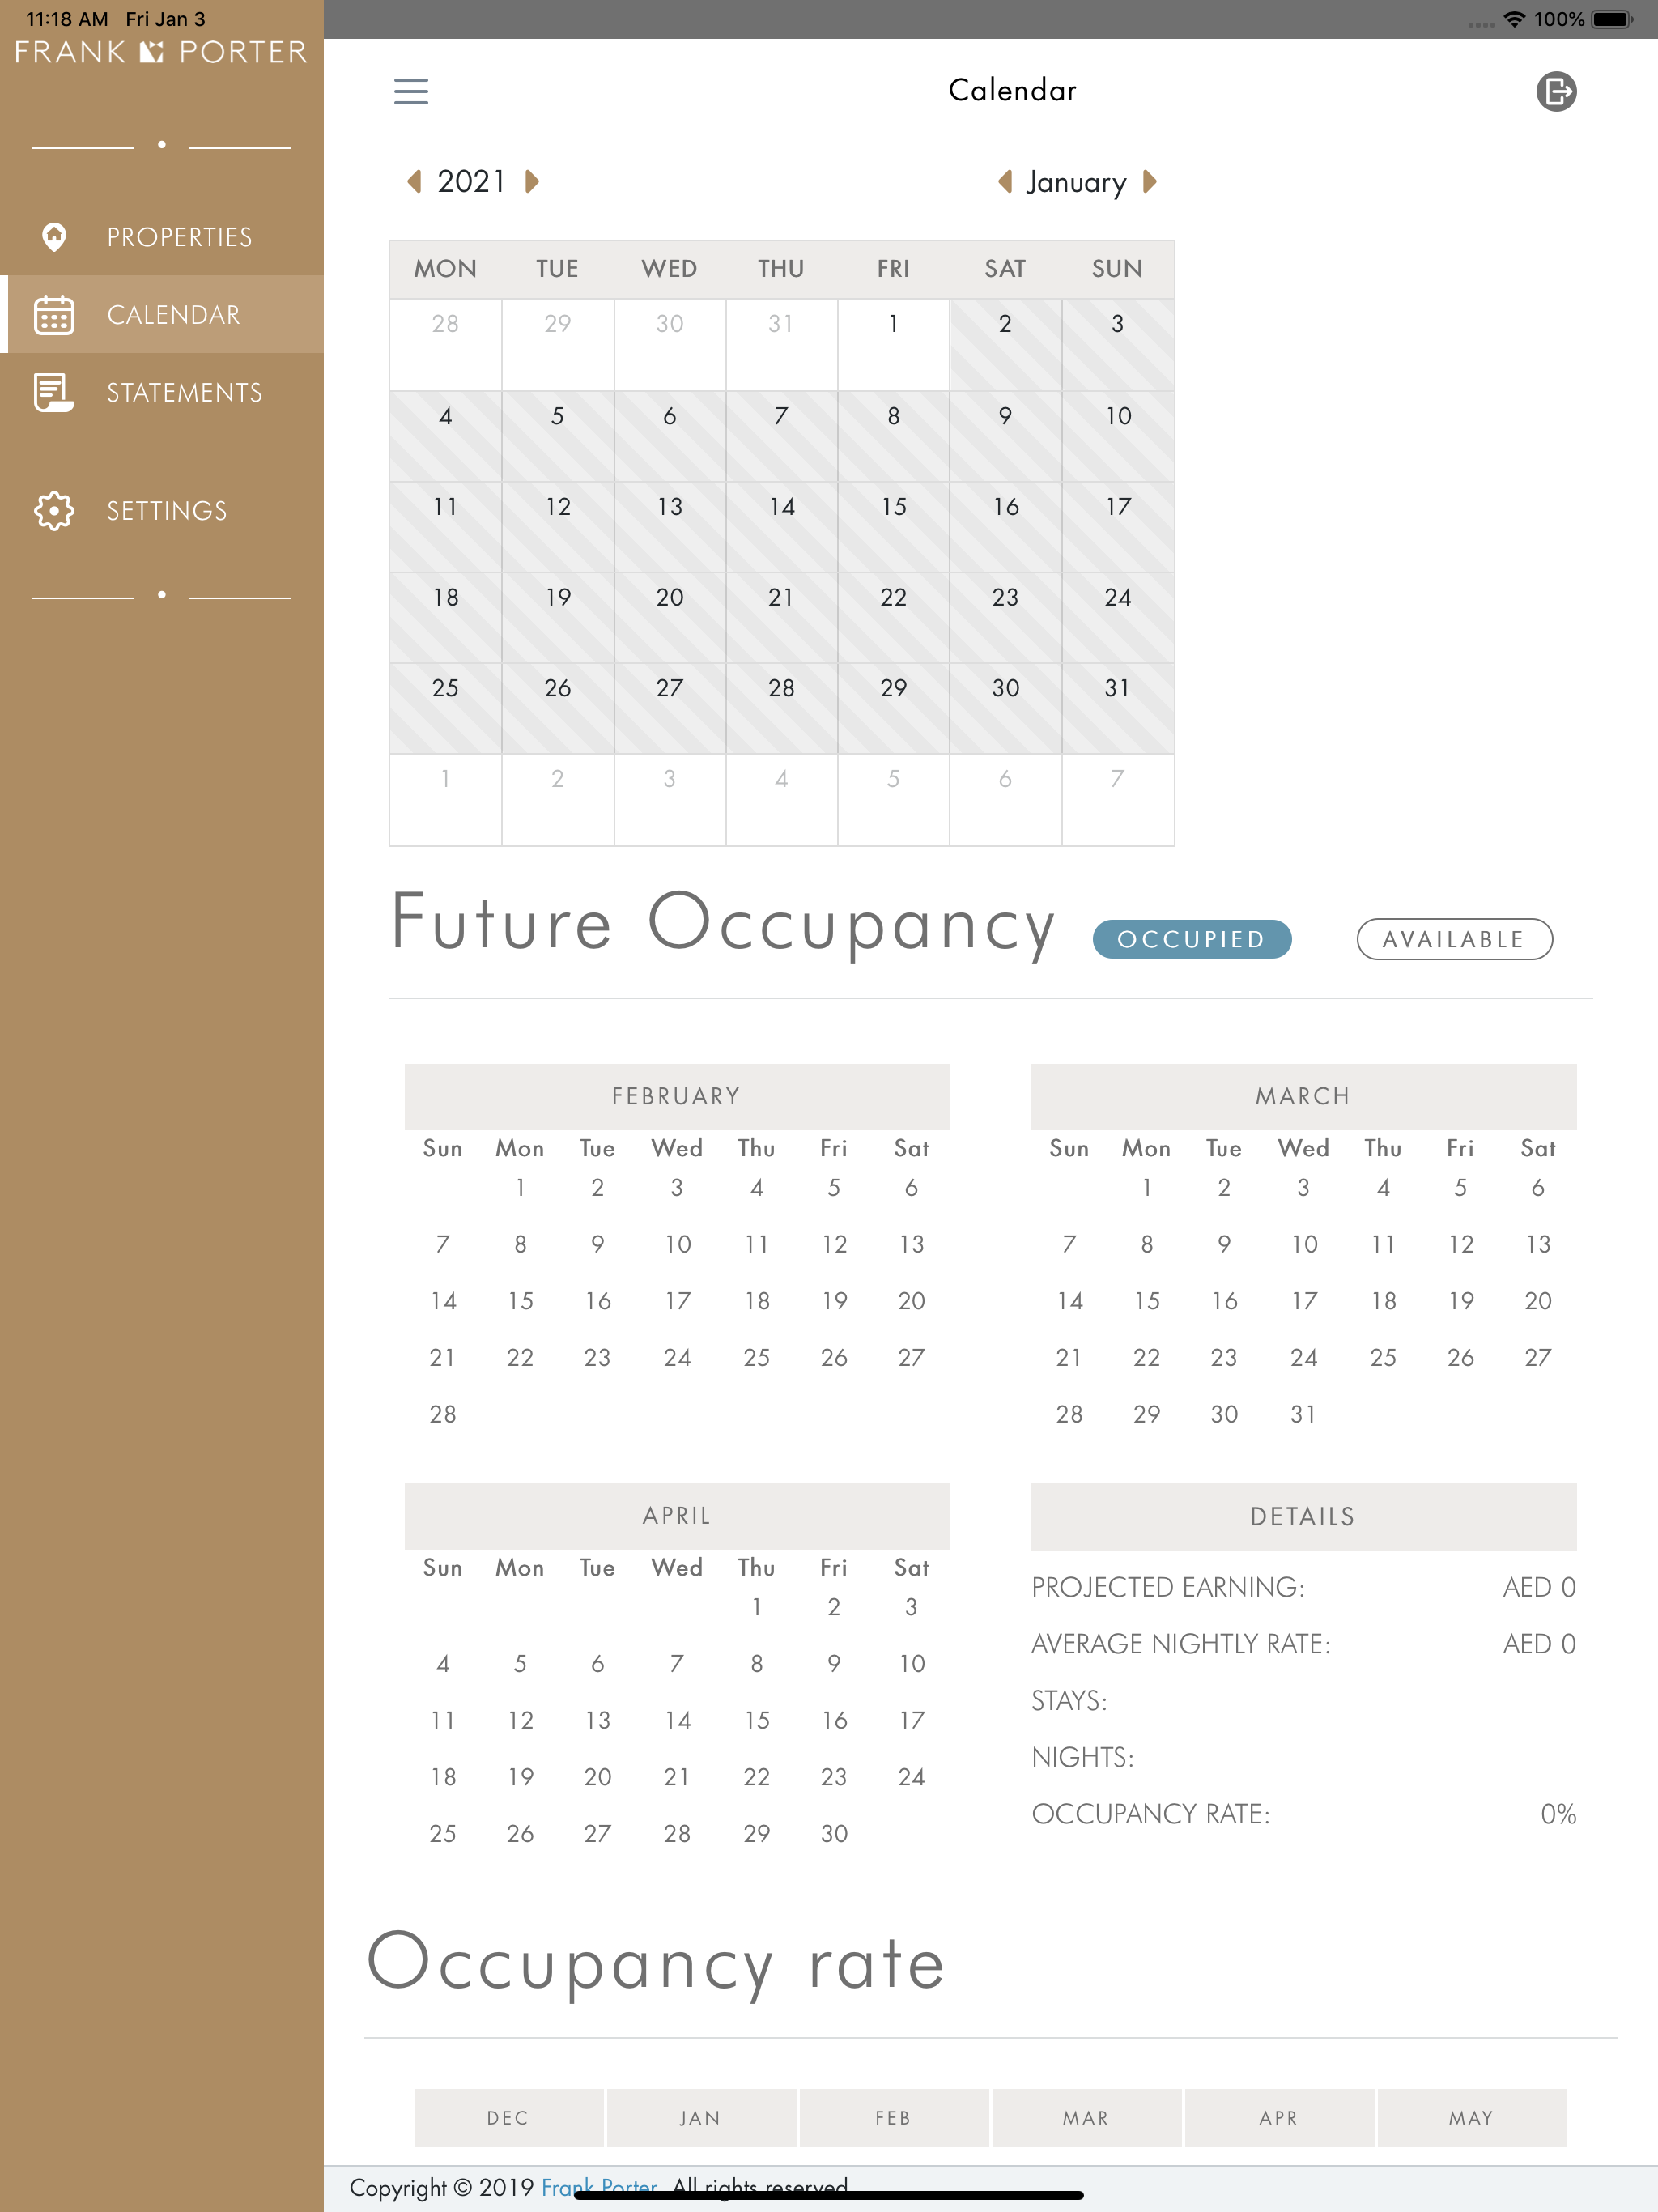The height and width of the screenshot is (2212, 1658).
Task: Tap the Frank Porter logo
Action: [x=161, y=52]
